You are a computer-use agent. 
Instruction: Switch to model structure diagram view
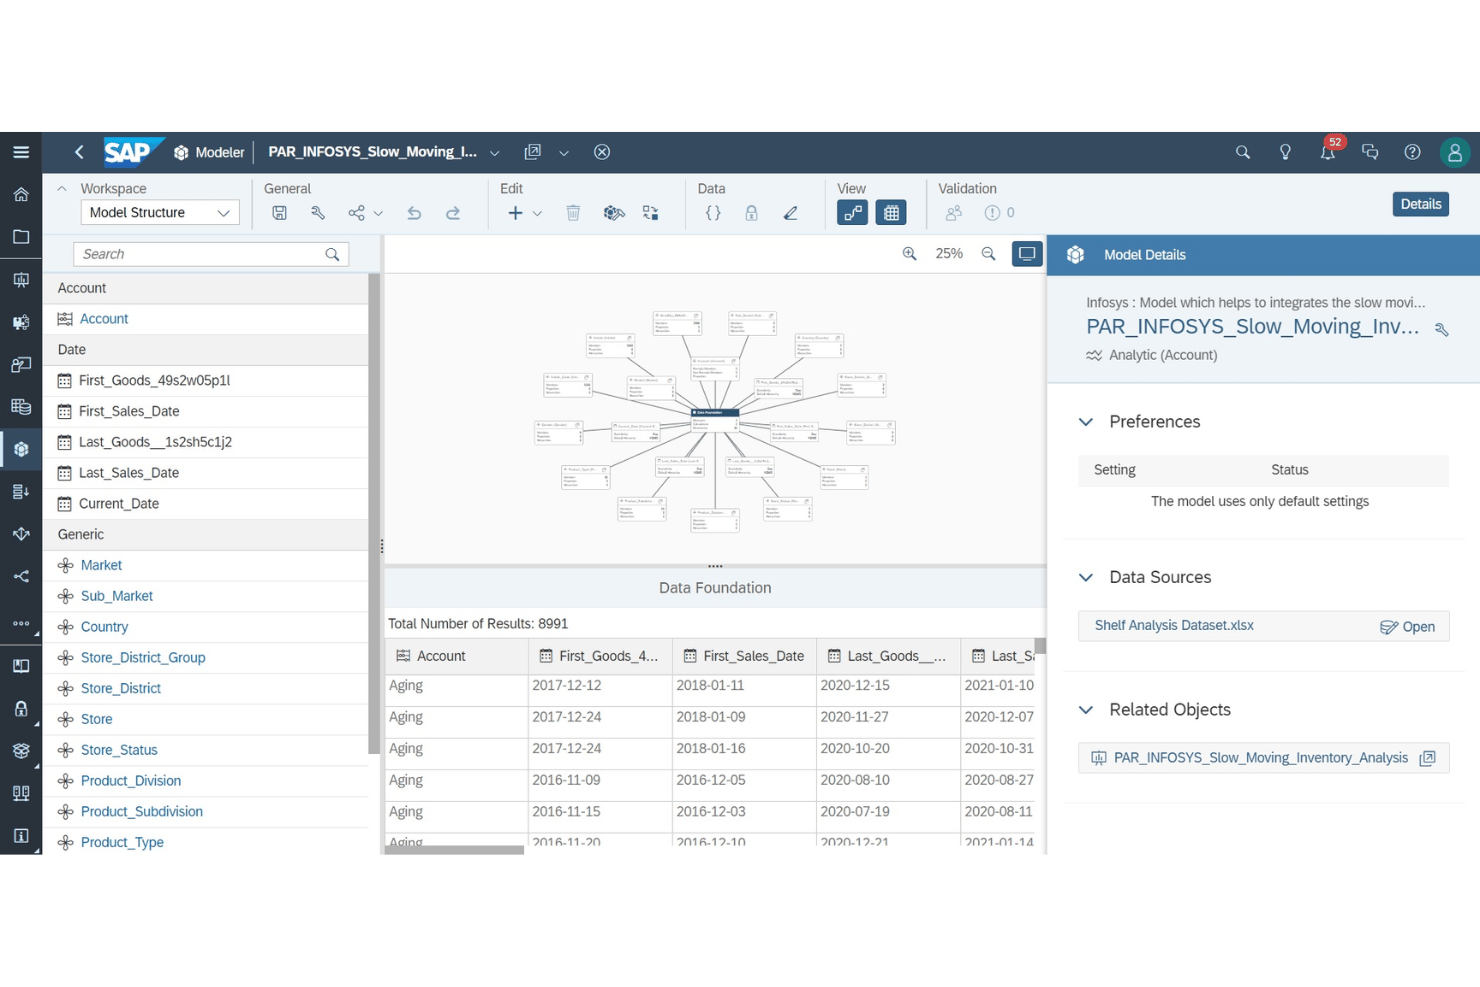(x=853, y=213)
